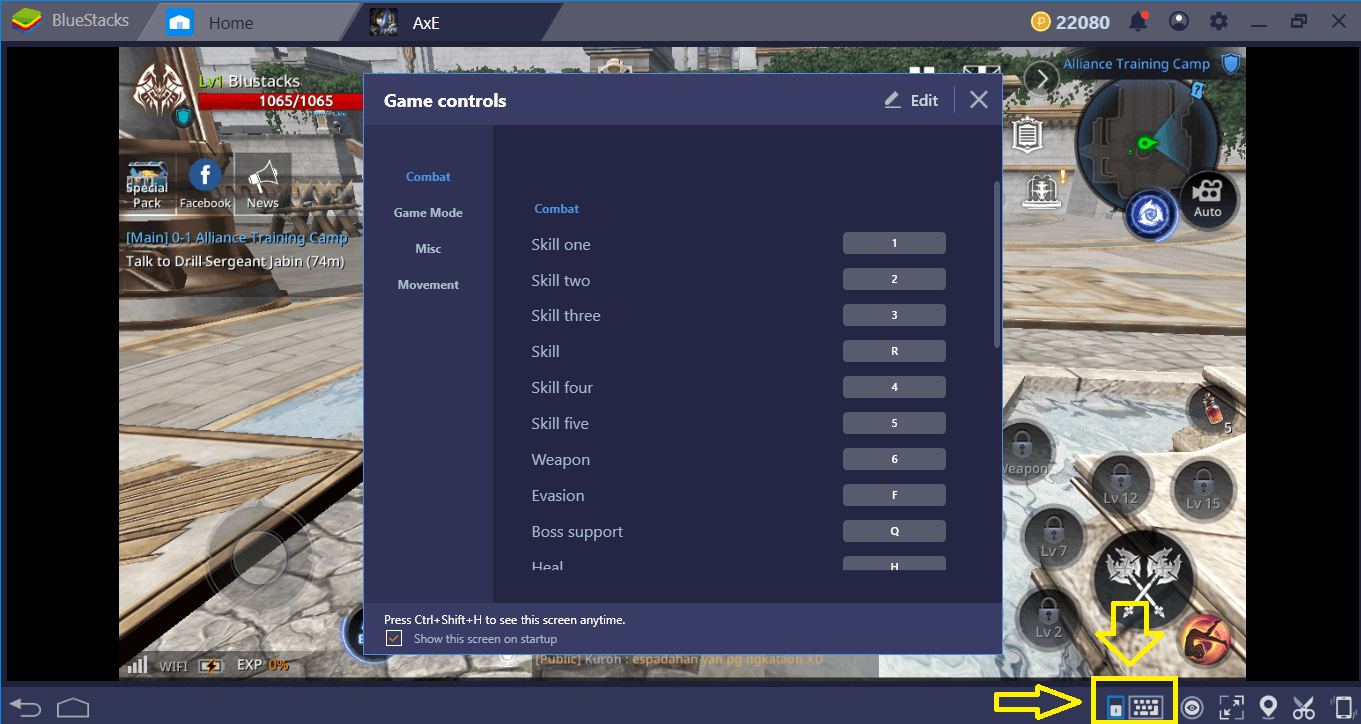Open the keyboard controls icon

[x=1146, y=708]
